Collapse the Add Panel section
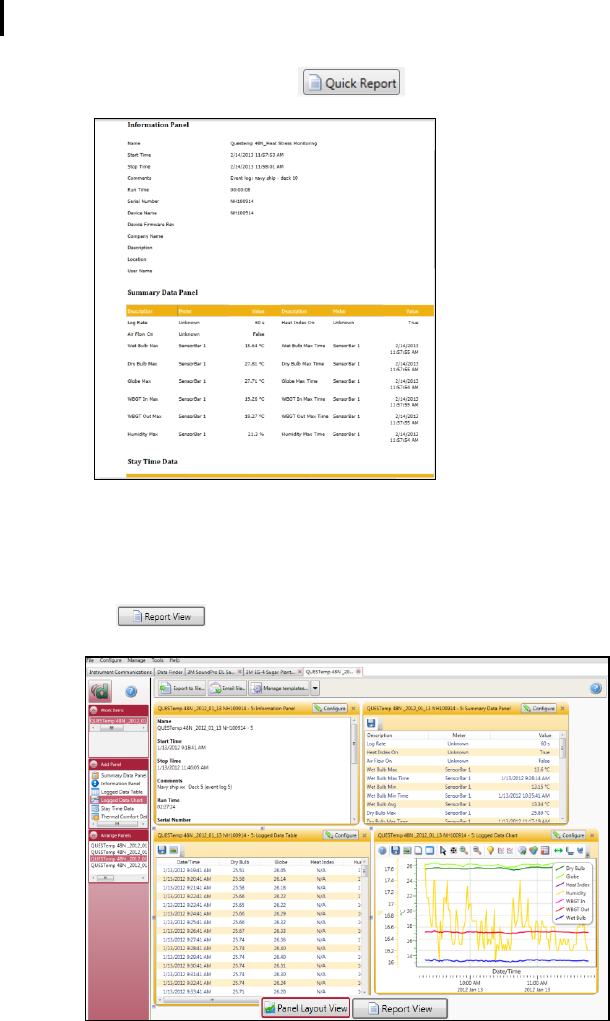Viewport: 610px width, 1021px height. (x=94, y=764)
